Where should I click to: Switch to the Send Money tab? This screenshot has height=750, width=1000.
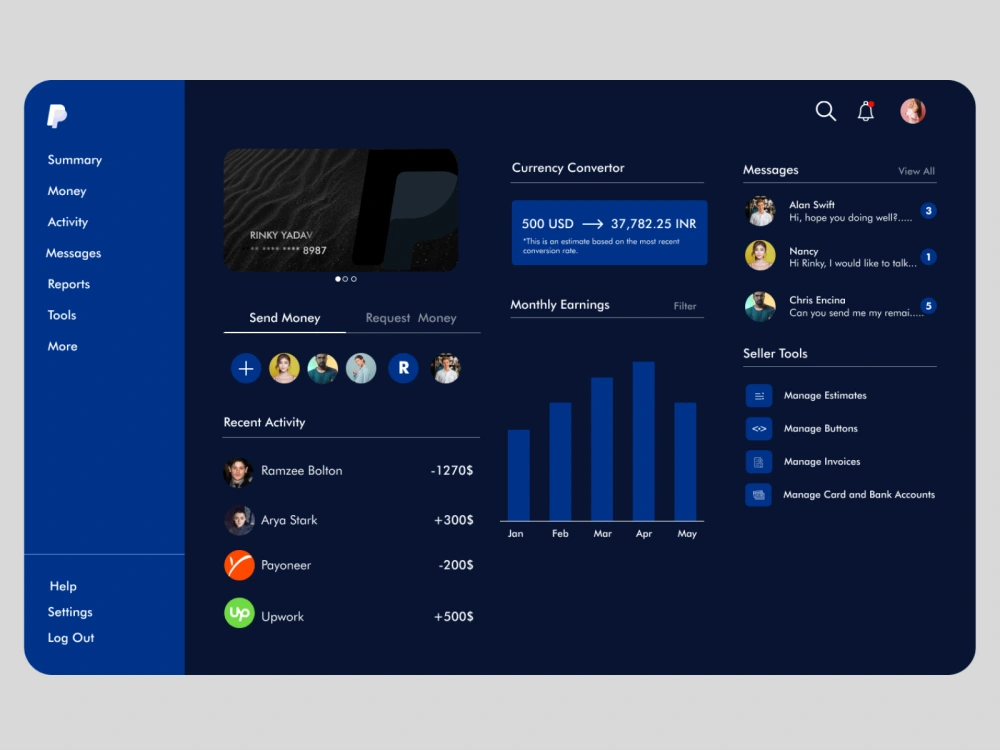[284, 318]
